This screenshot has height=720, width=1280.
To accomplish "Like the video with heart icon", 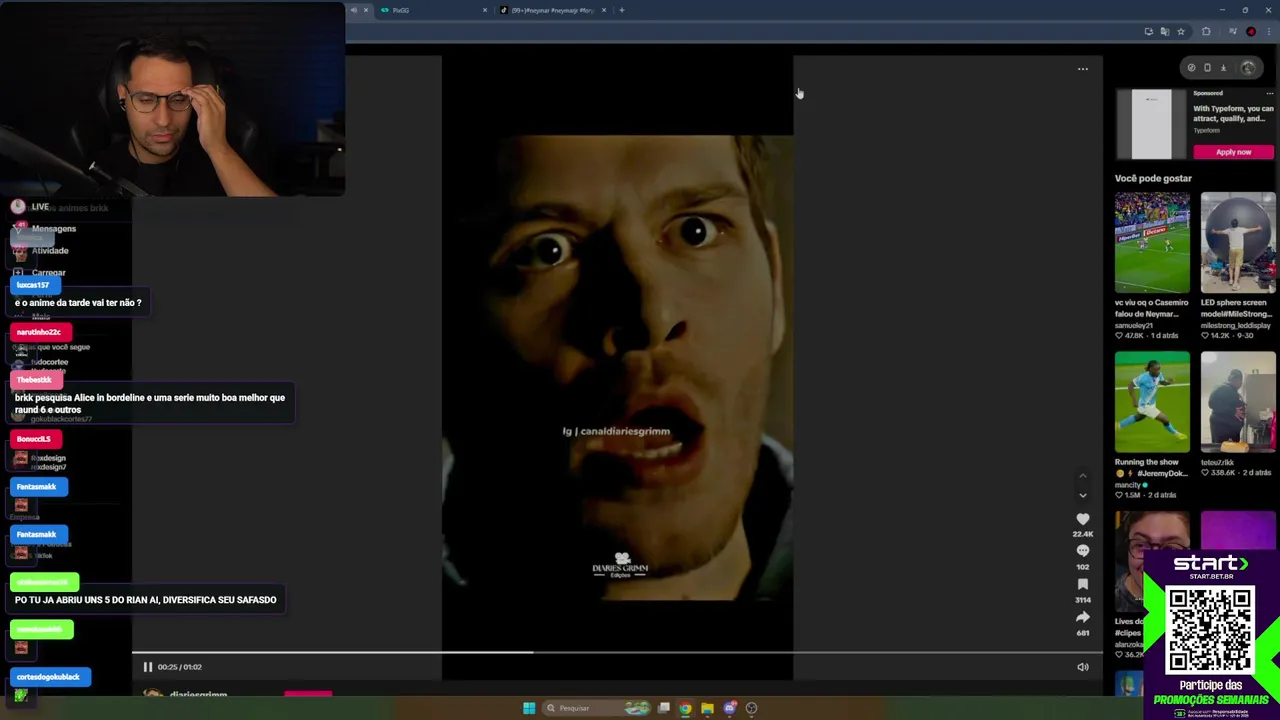I will [1082, 519].
